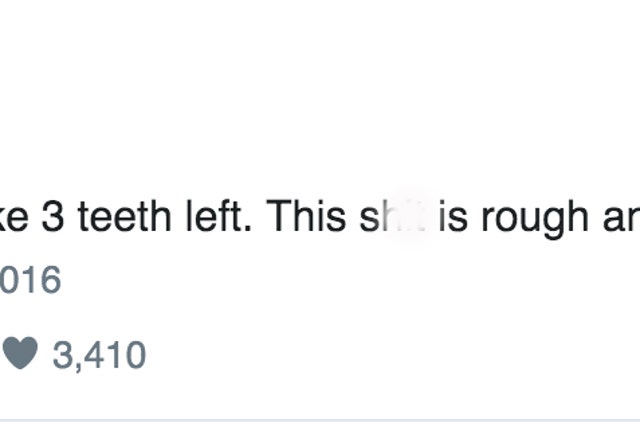Click the period after the word 'left'
Viewport: 640px width, 427px height.
[248, 229]
